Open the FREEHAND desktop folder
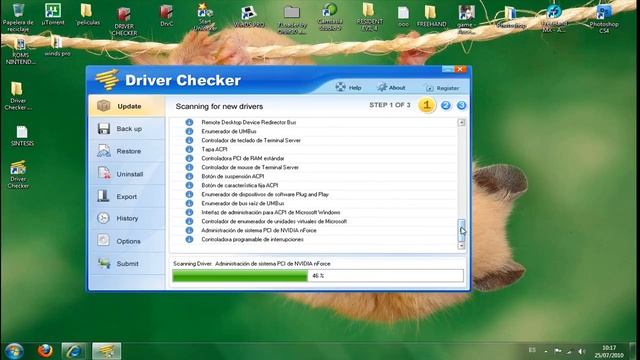 [x=431, y=16]
